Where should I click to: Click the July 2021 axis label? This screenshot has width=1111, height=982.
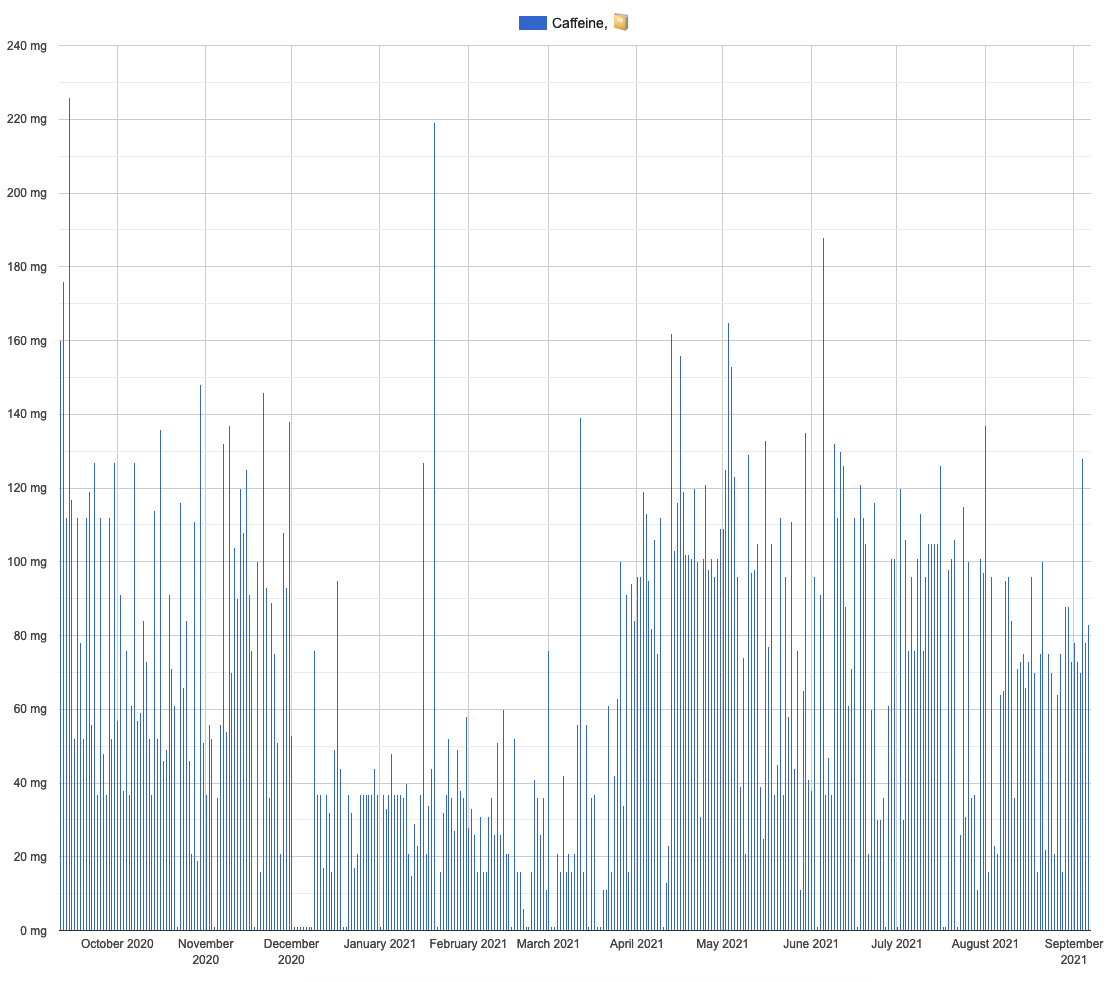pos(896,944)
